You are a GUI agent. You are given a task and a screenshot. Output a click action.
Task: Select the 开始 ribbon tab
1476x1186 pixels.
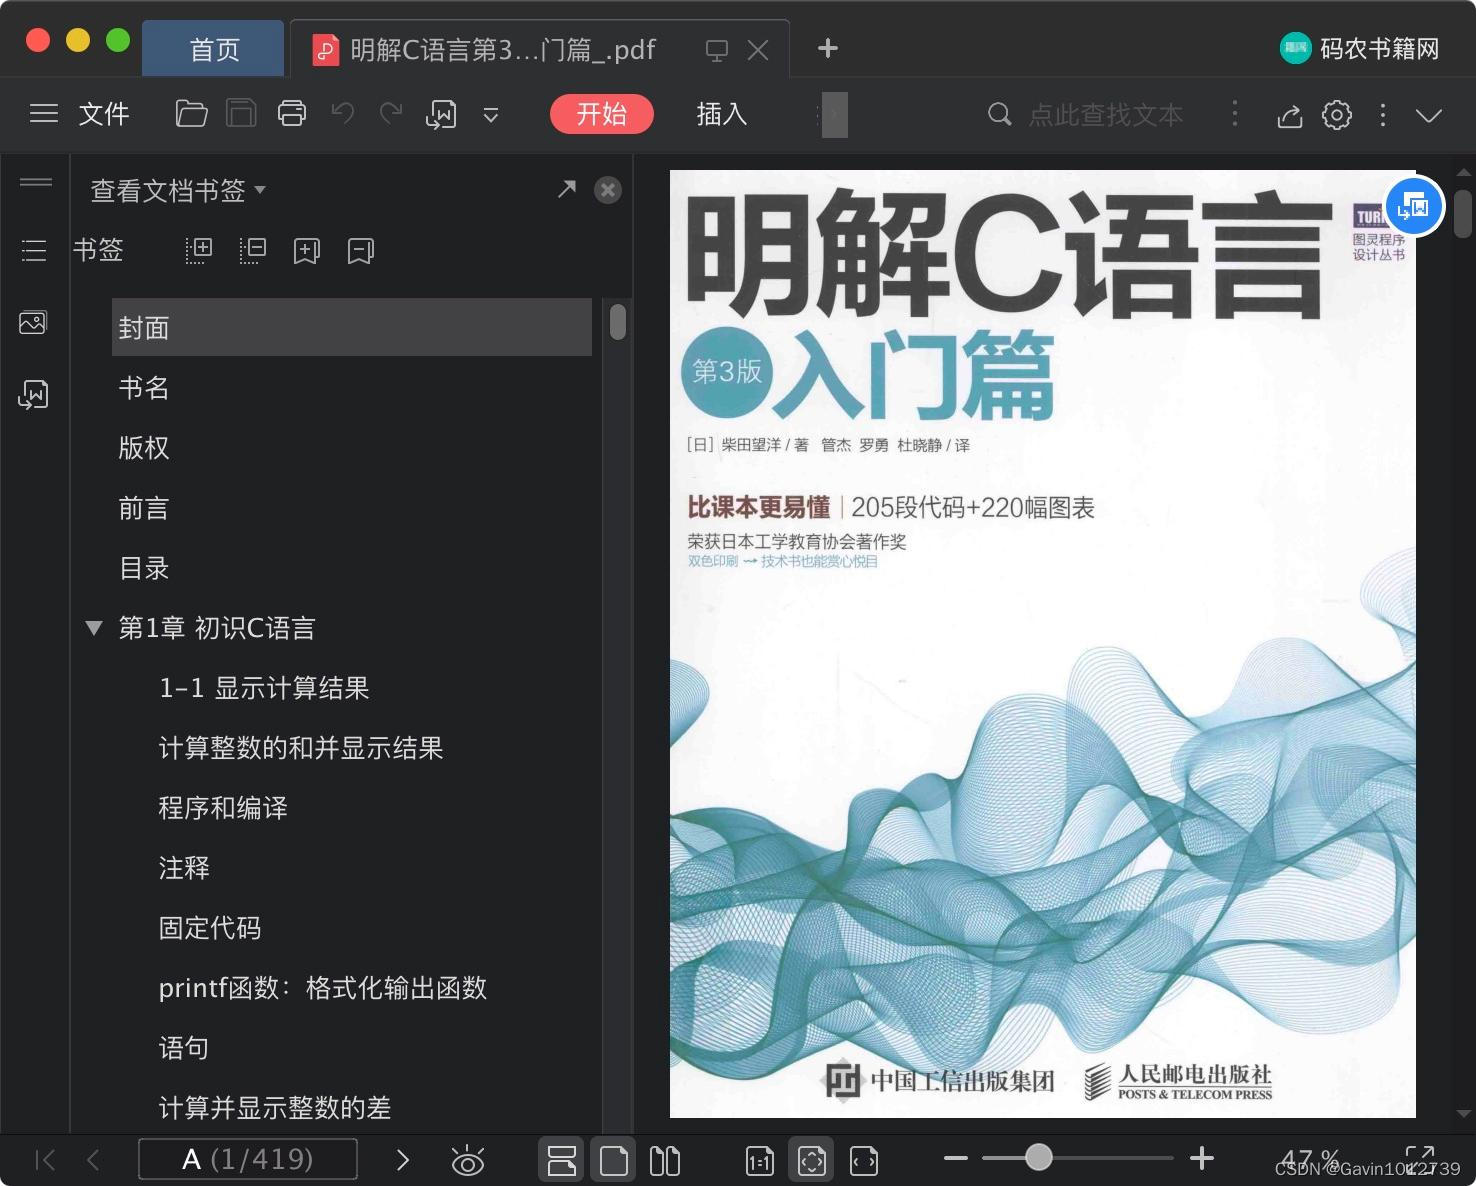[602, 114]
